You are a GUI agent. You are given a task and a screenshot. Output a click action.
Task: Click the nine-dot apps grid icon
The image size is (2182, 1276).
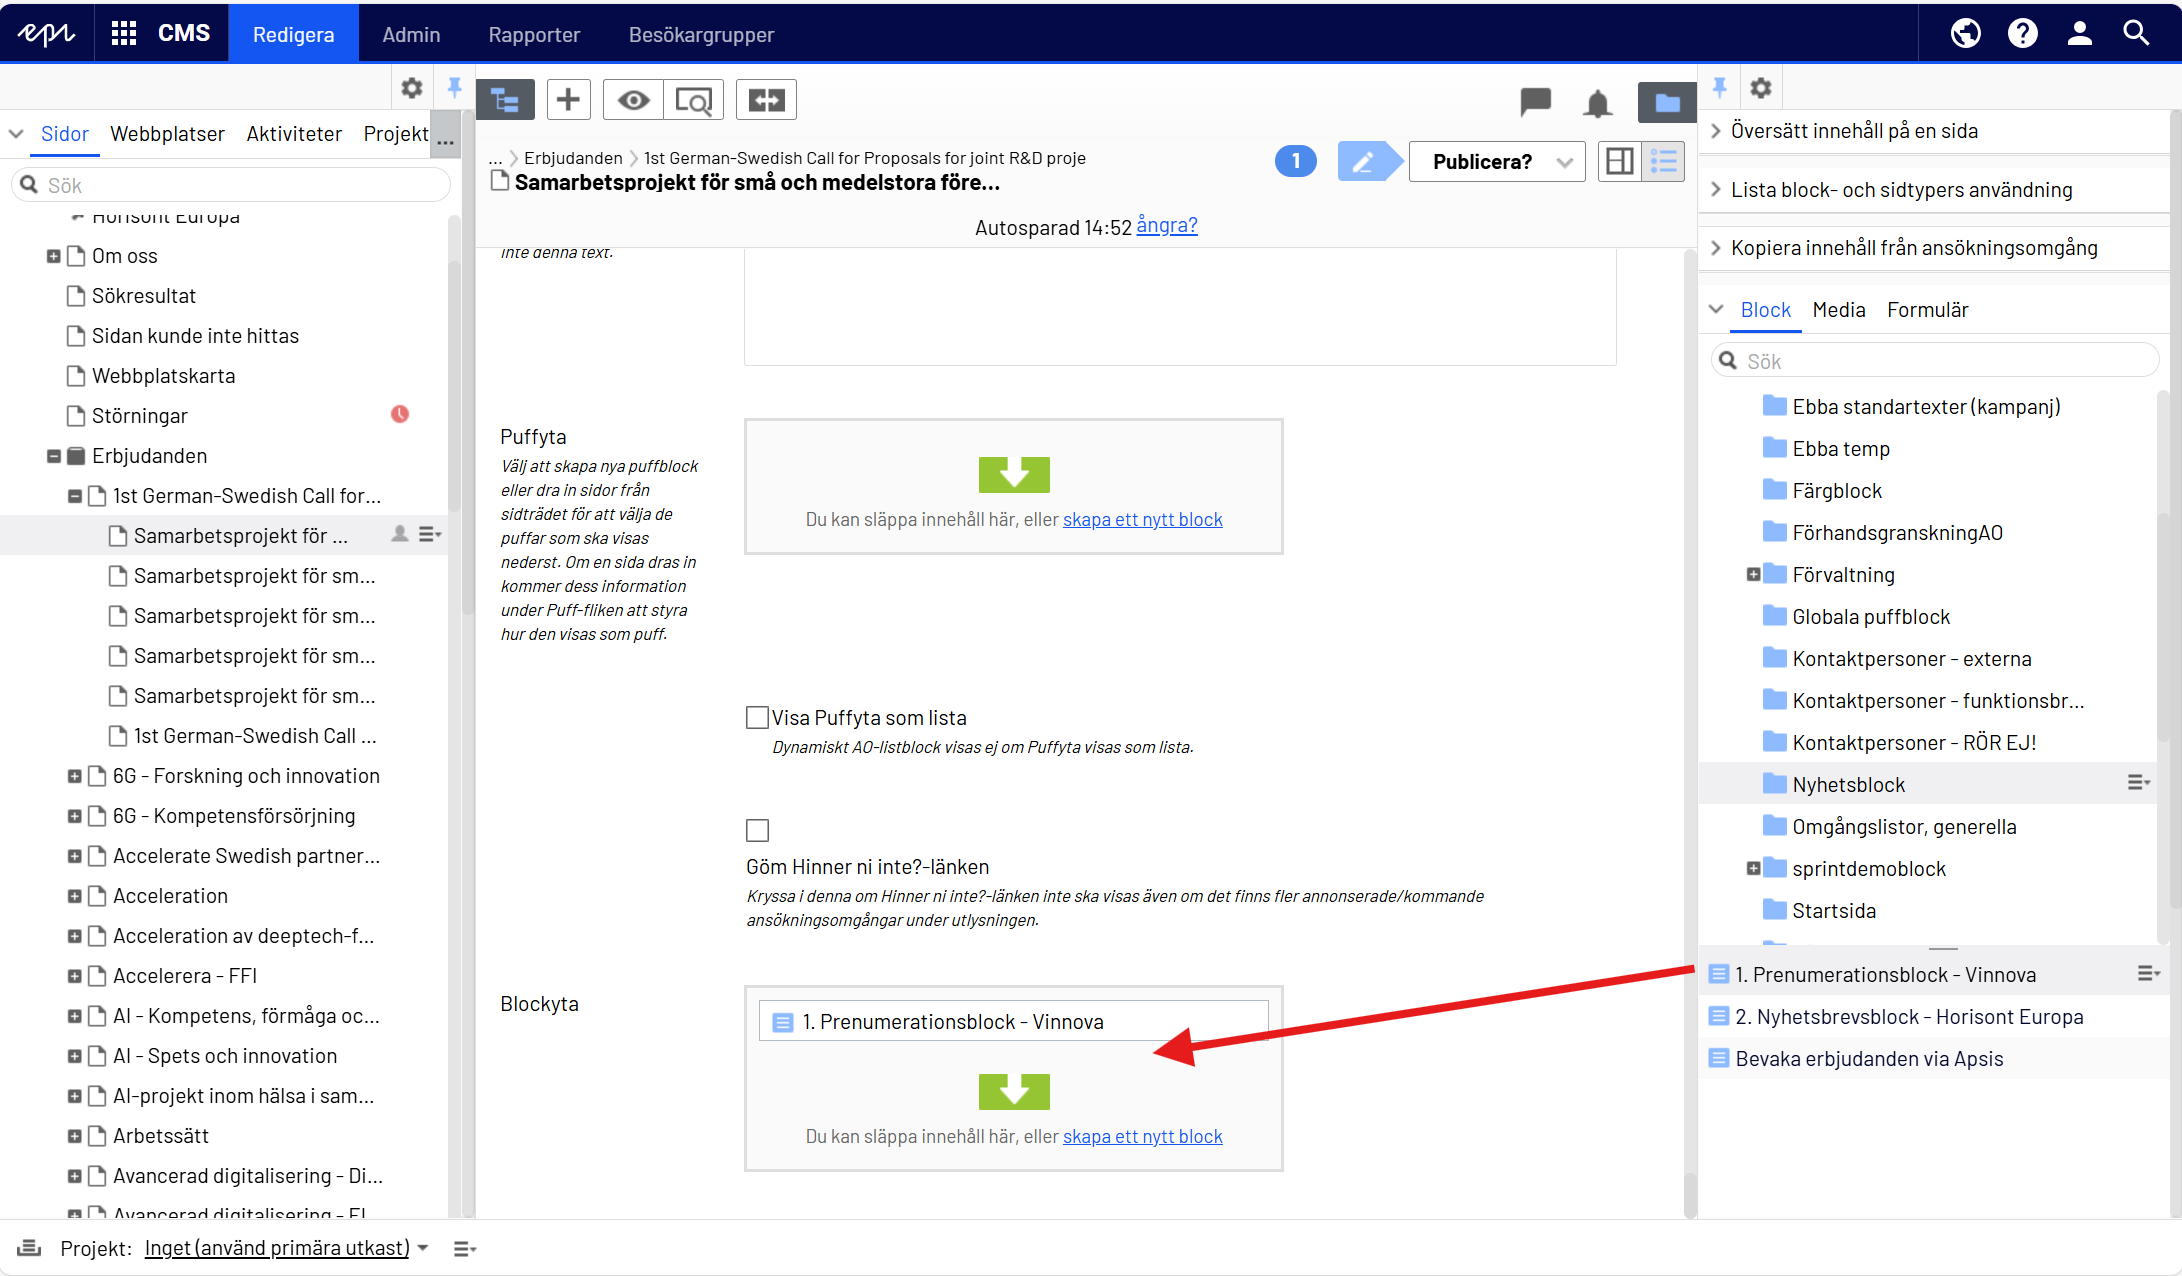pyautogui.click(x=123, y=33)
